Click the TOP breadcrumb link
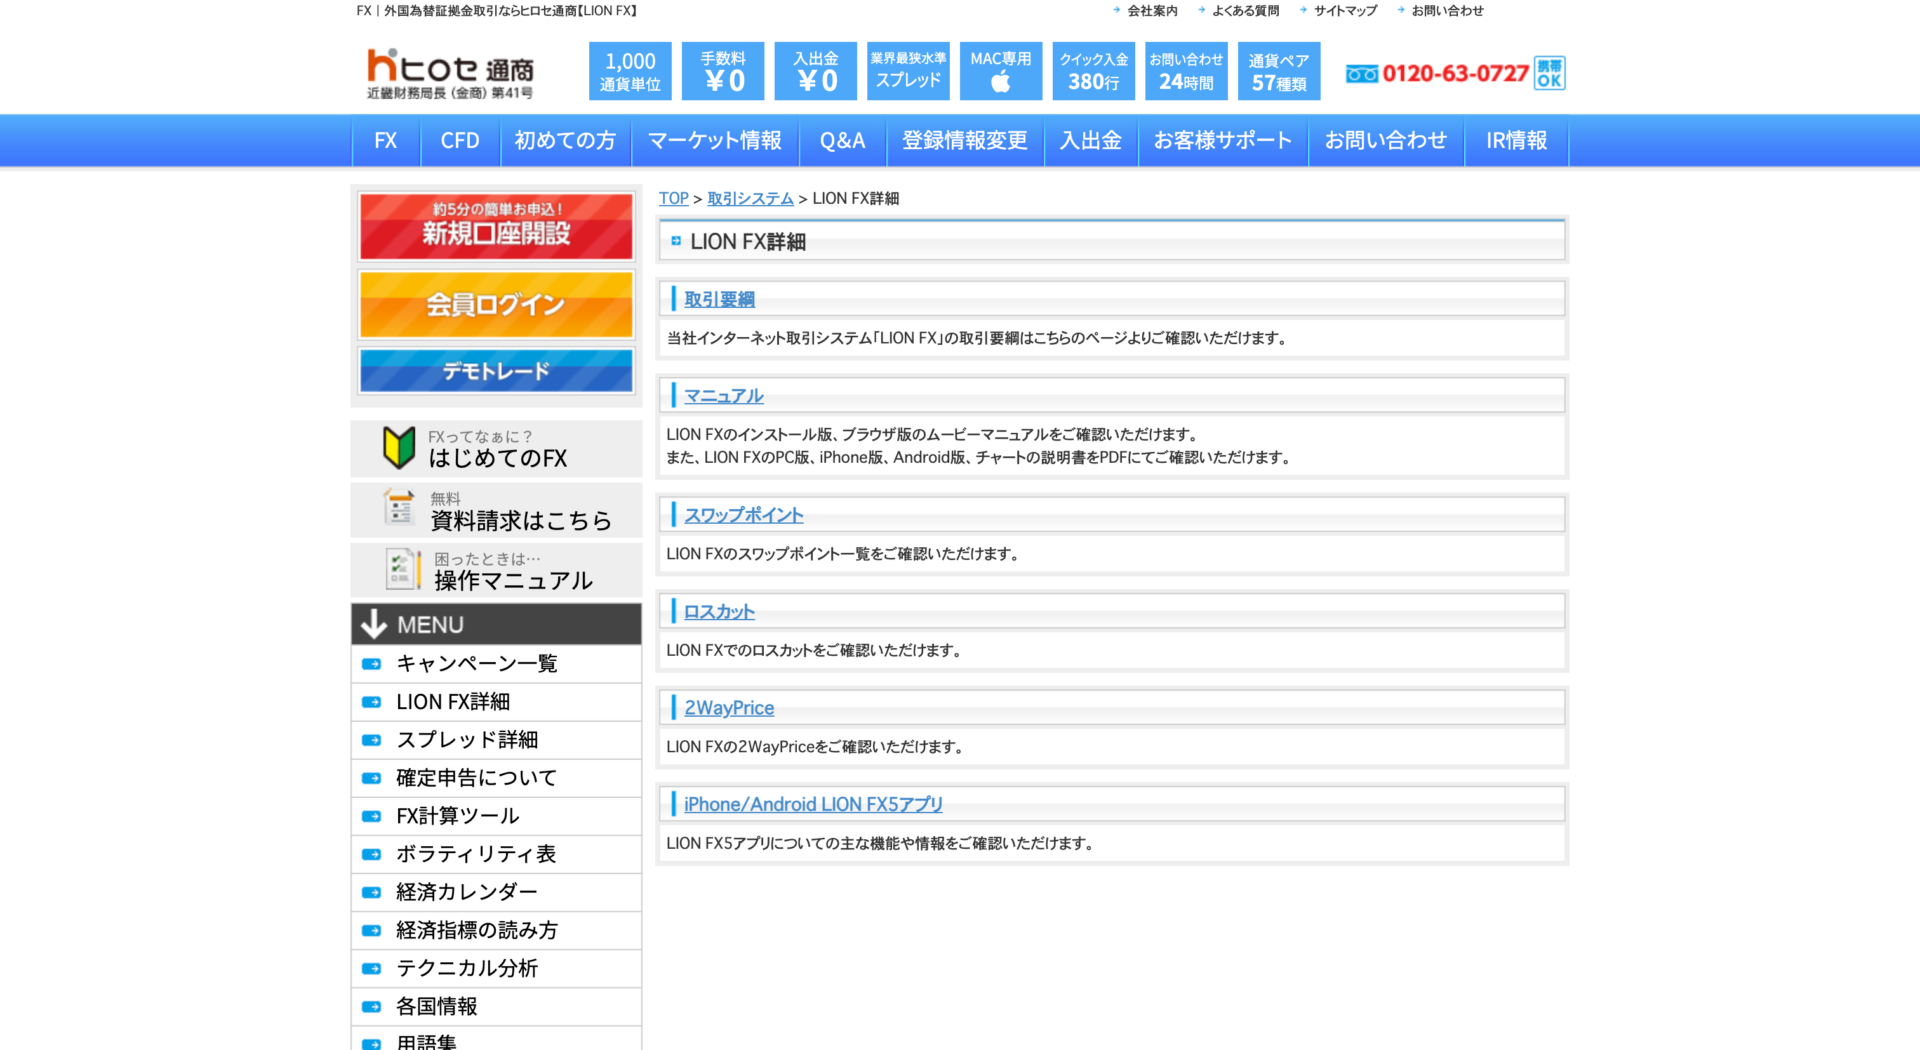1920x1050 pixels. [674, 198]
